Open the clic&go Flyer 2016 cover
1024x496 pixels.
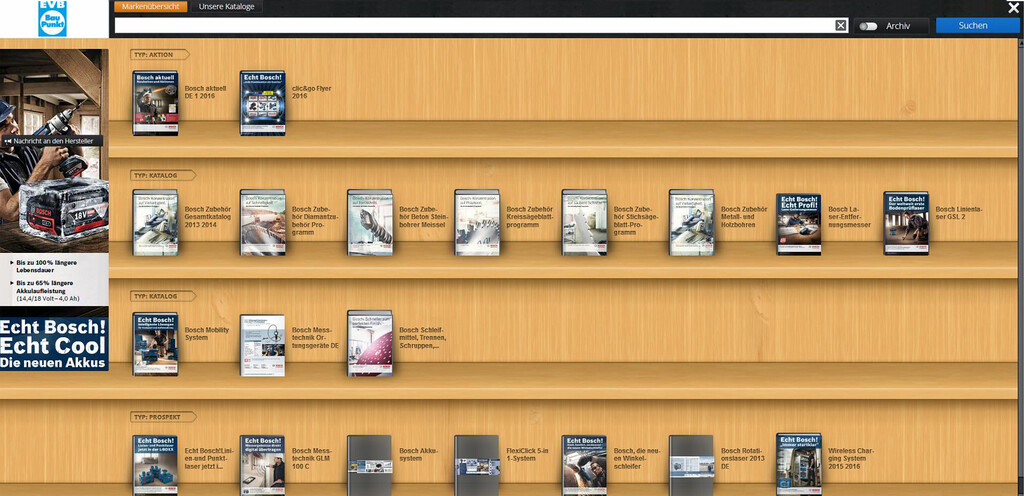click(x=263, y=103)
